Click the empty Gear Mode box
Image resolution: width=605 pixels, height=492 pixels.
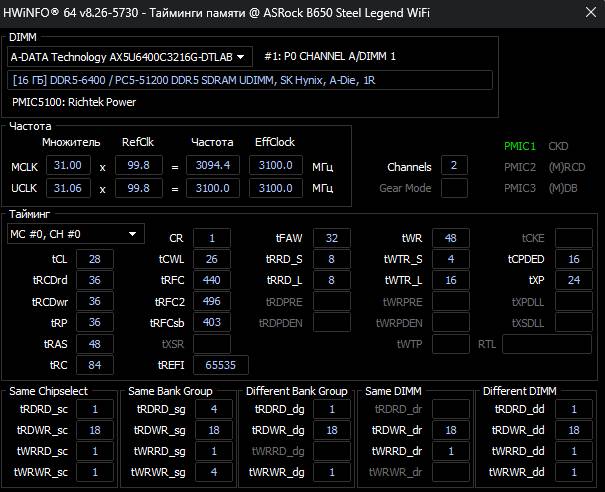(454, 188)
